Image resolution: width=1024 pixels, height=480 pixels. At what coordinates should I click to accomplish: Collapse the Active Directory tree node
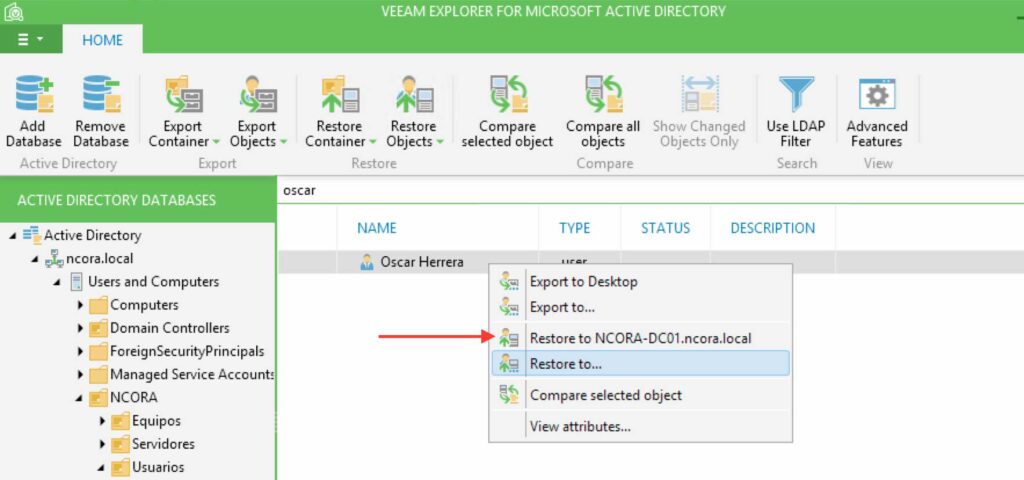pyautogui.click(x=13, y=235)
